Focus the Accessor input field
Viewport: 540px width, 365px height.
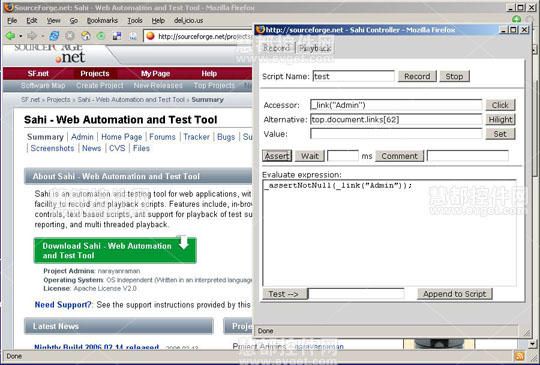point(396,105)
